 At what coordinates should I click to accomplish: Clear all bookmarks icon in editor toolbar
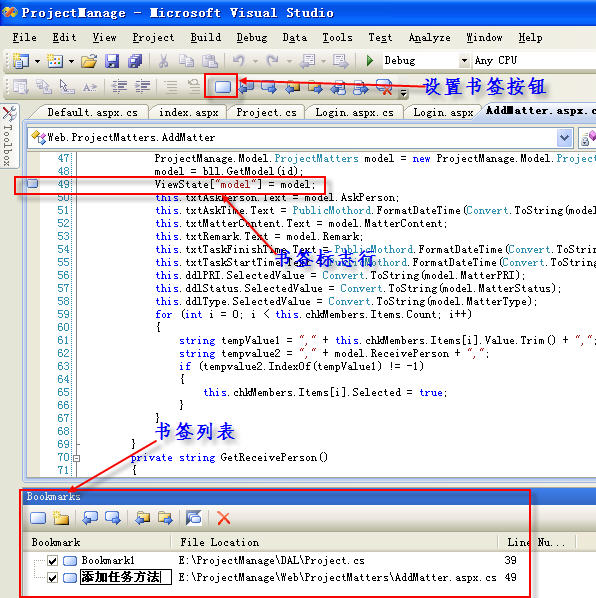coord(384,87)
